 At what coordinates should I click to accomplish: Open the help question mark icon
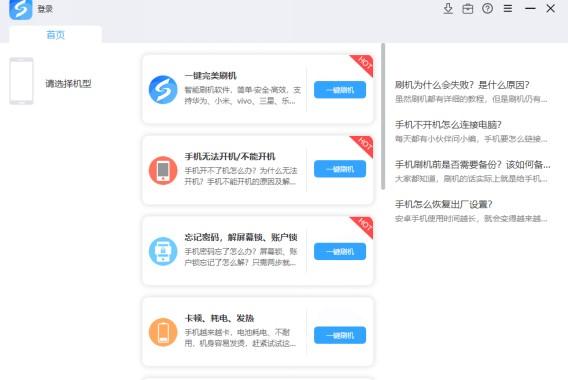488,8
